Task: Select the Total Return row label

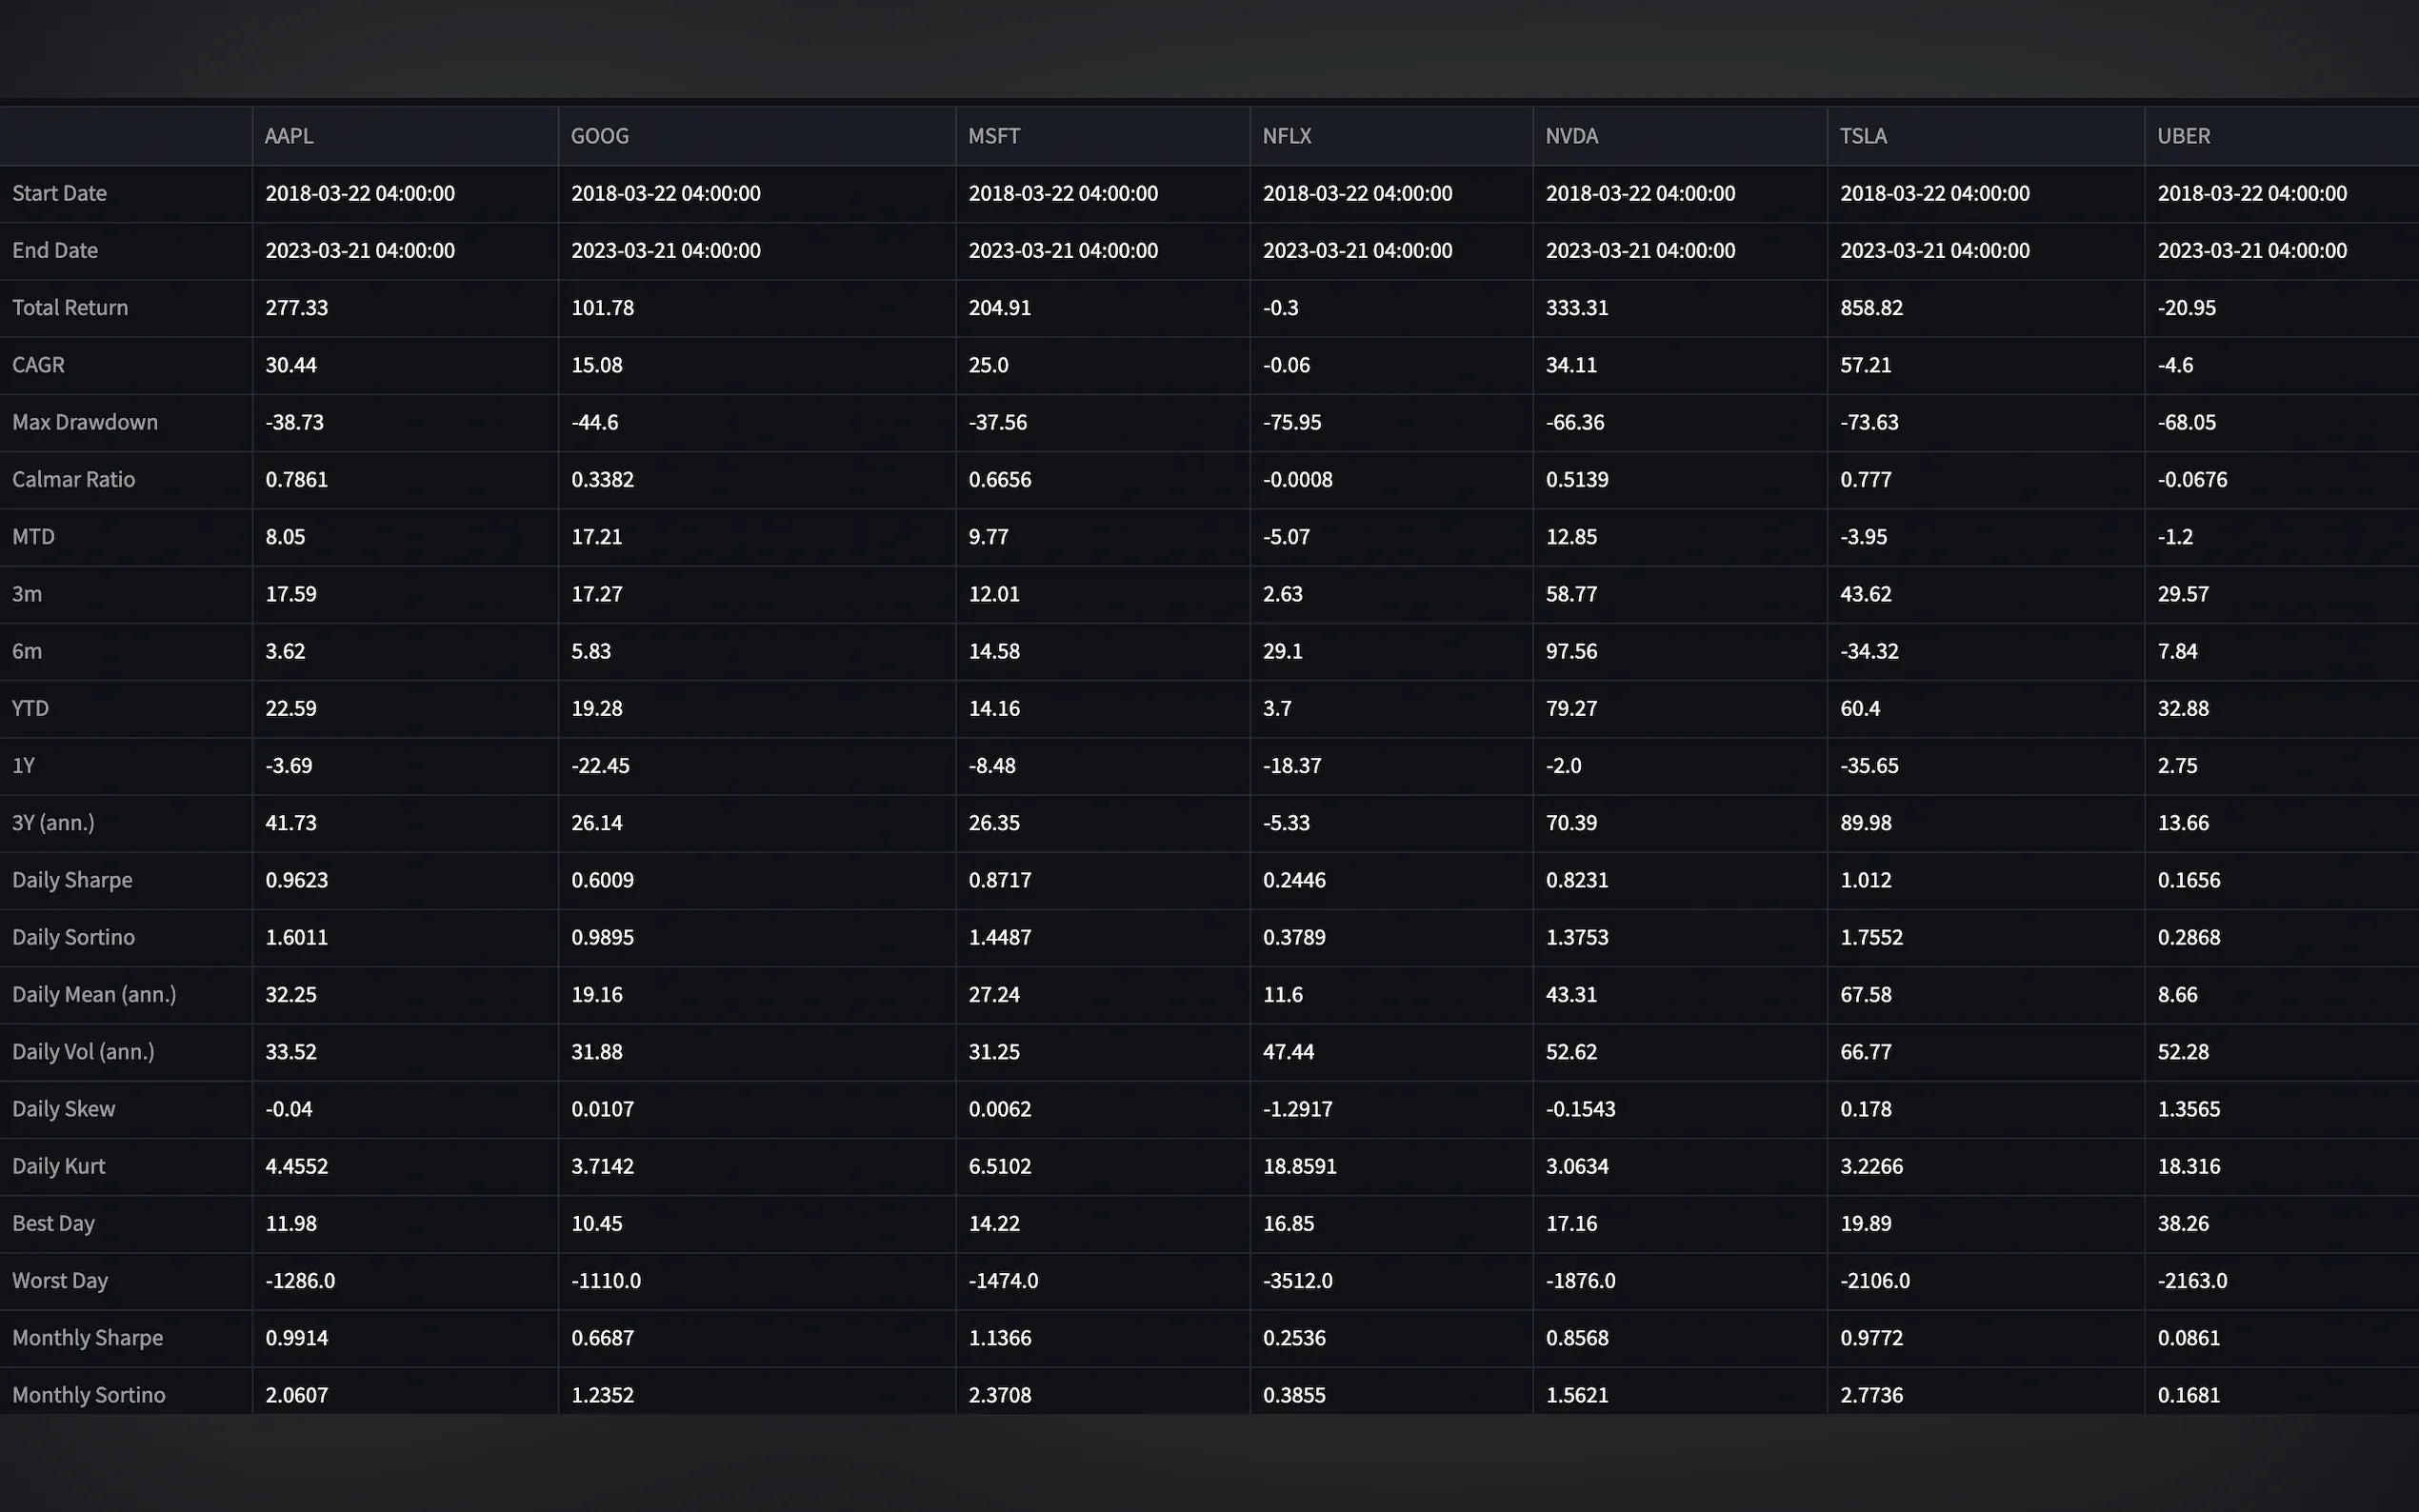Action: (70, 308)
